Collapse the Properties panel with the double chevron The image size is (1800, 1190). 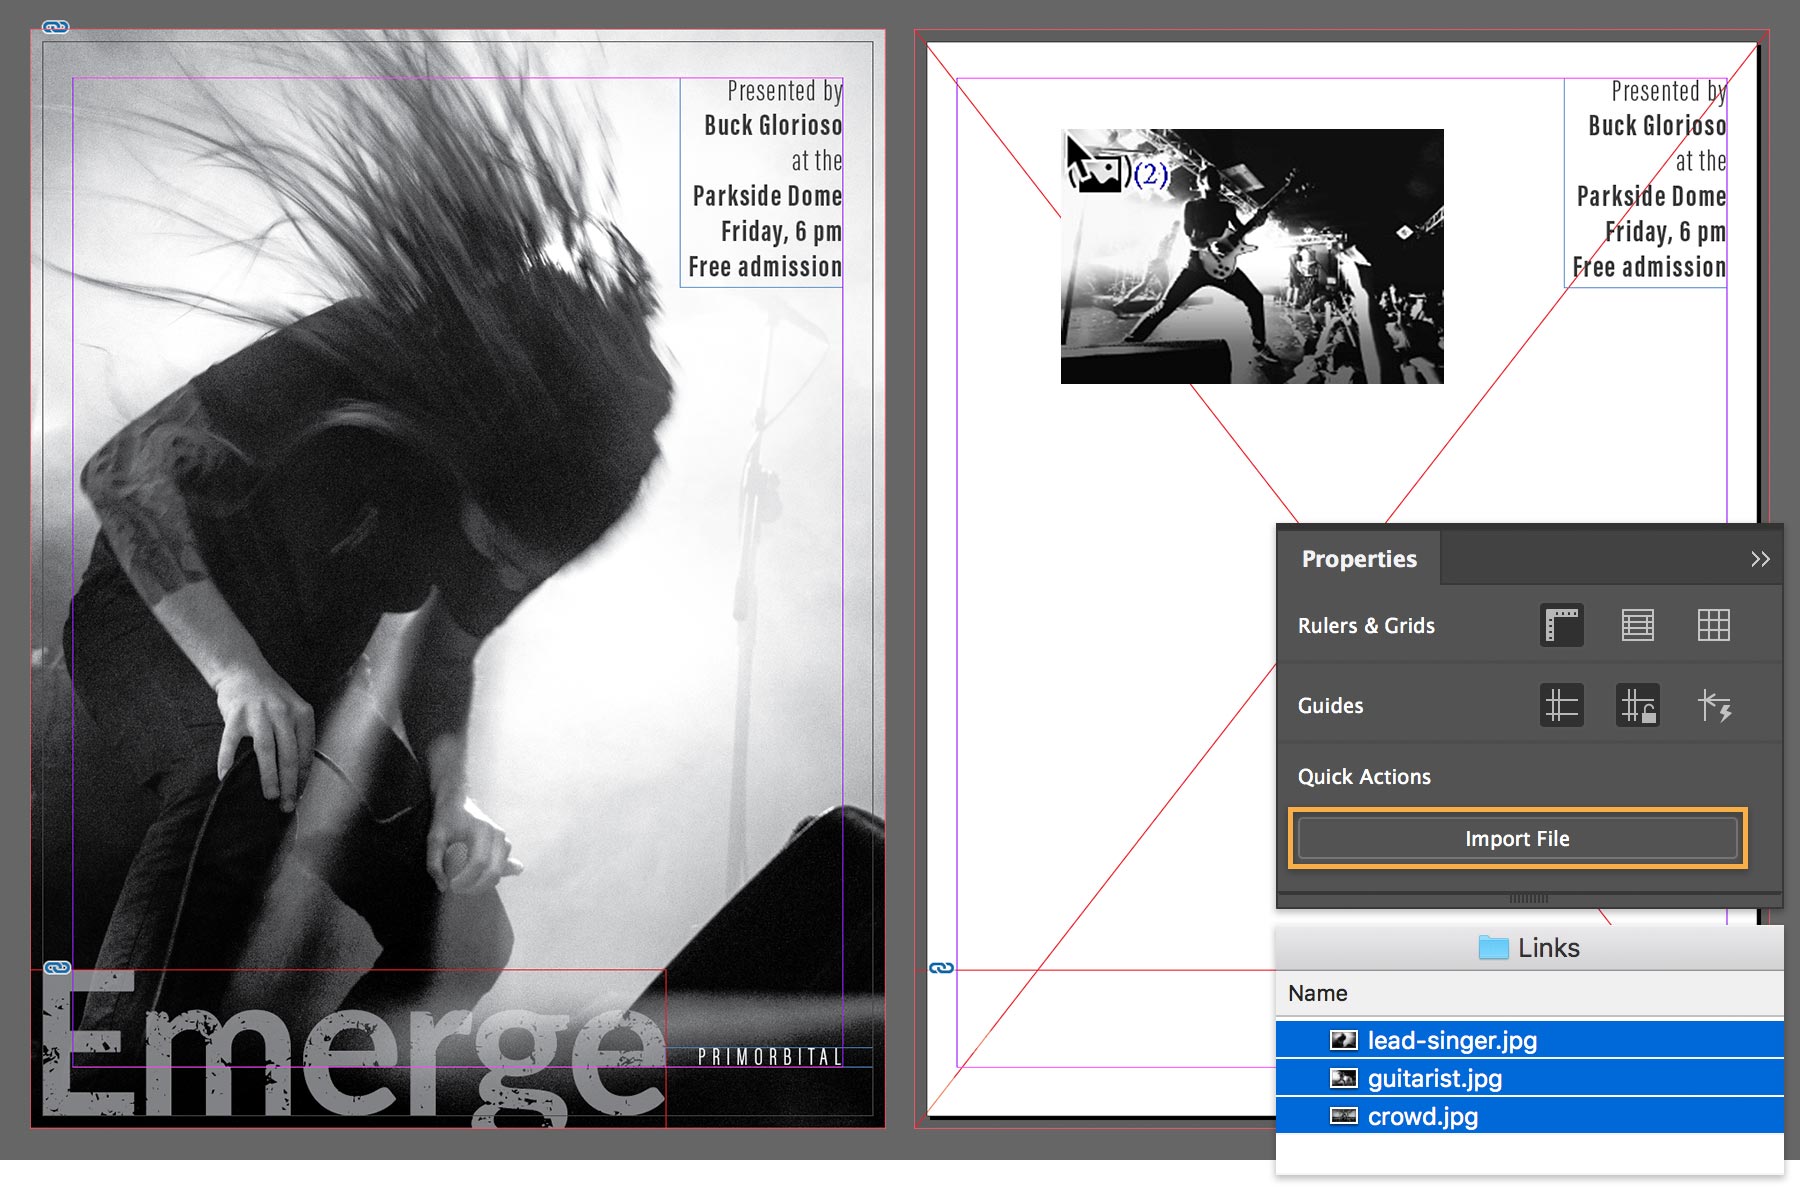point(1760,559)
